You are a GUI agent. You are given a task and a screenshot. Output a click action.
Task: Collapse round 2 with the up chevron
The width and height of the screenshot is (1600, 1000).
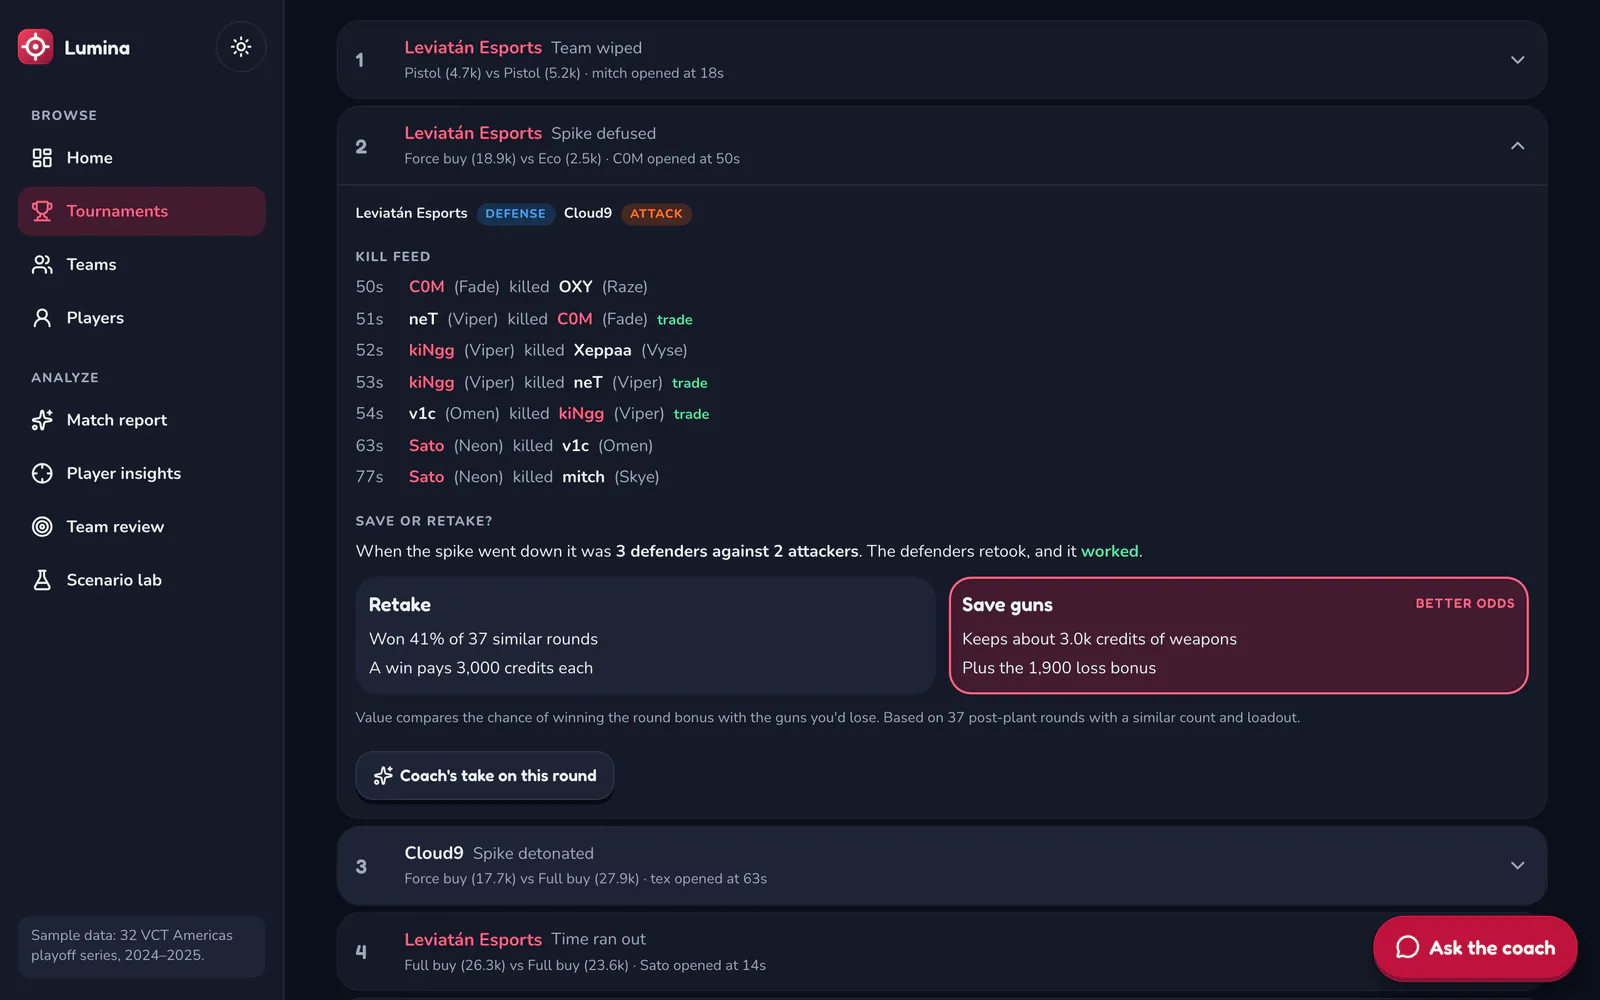[x=1517, y=146]
